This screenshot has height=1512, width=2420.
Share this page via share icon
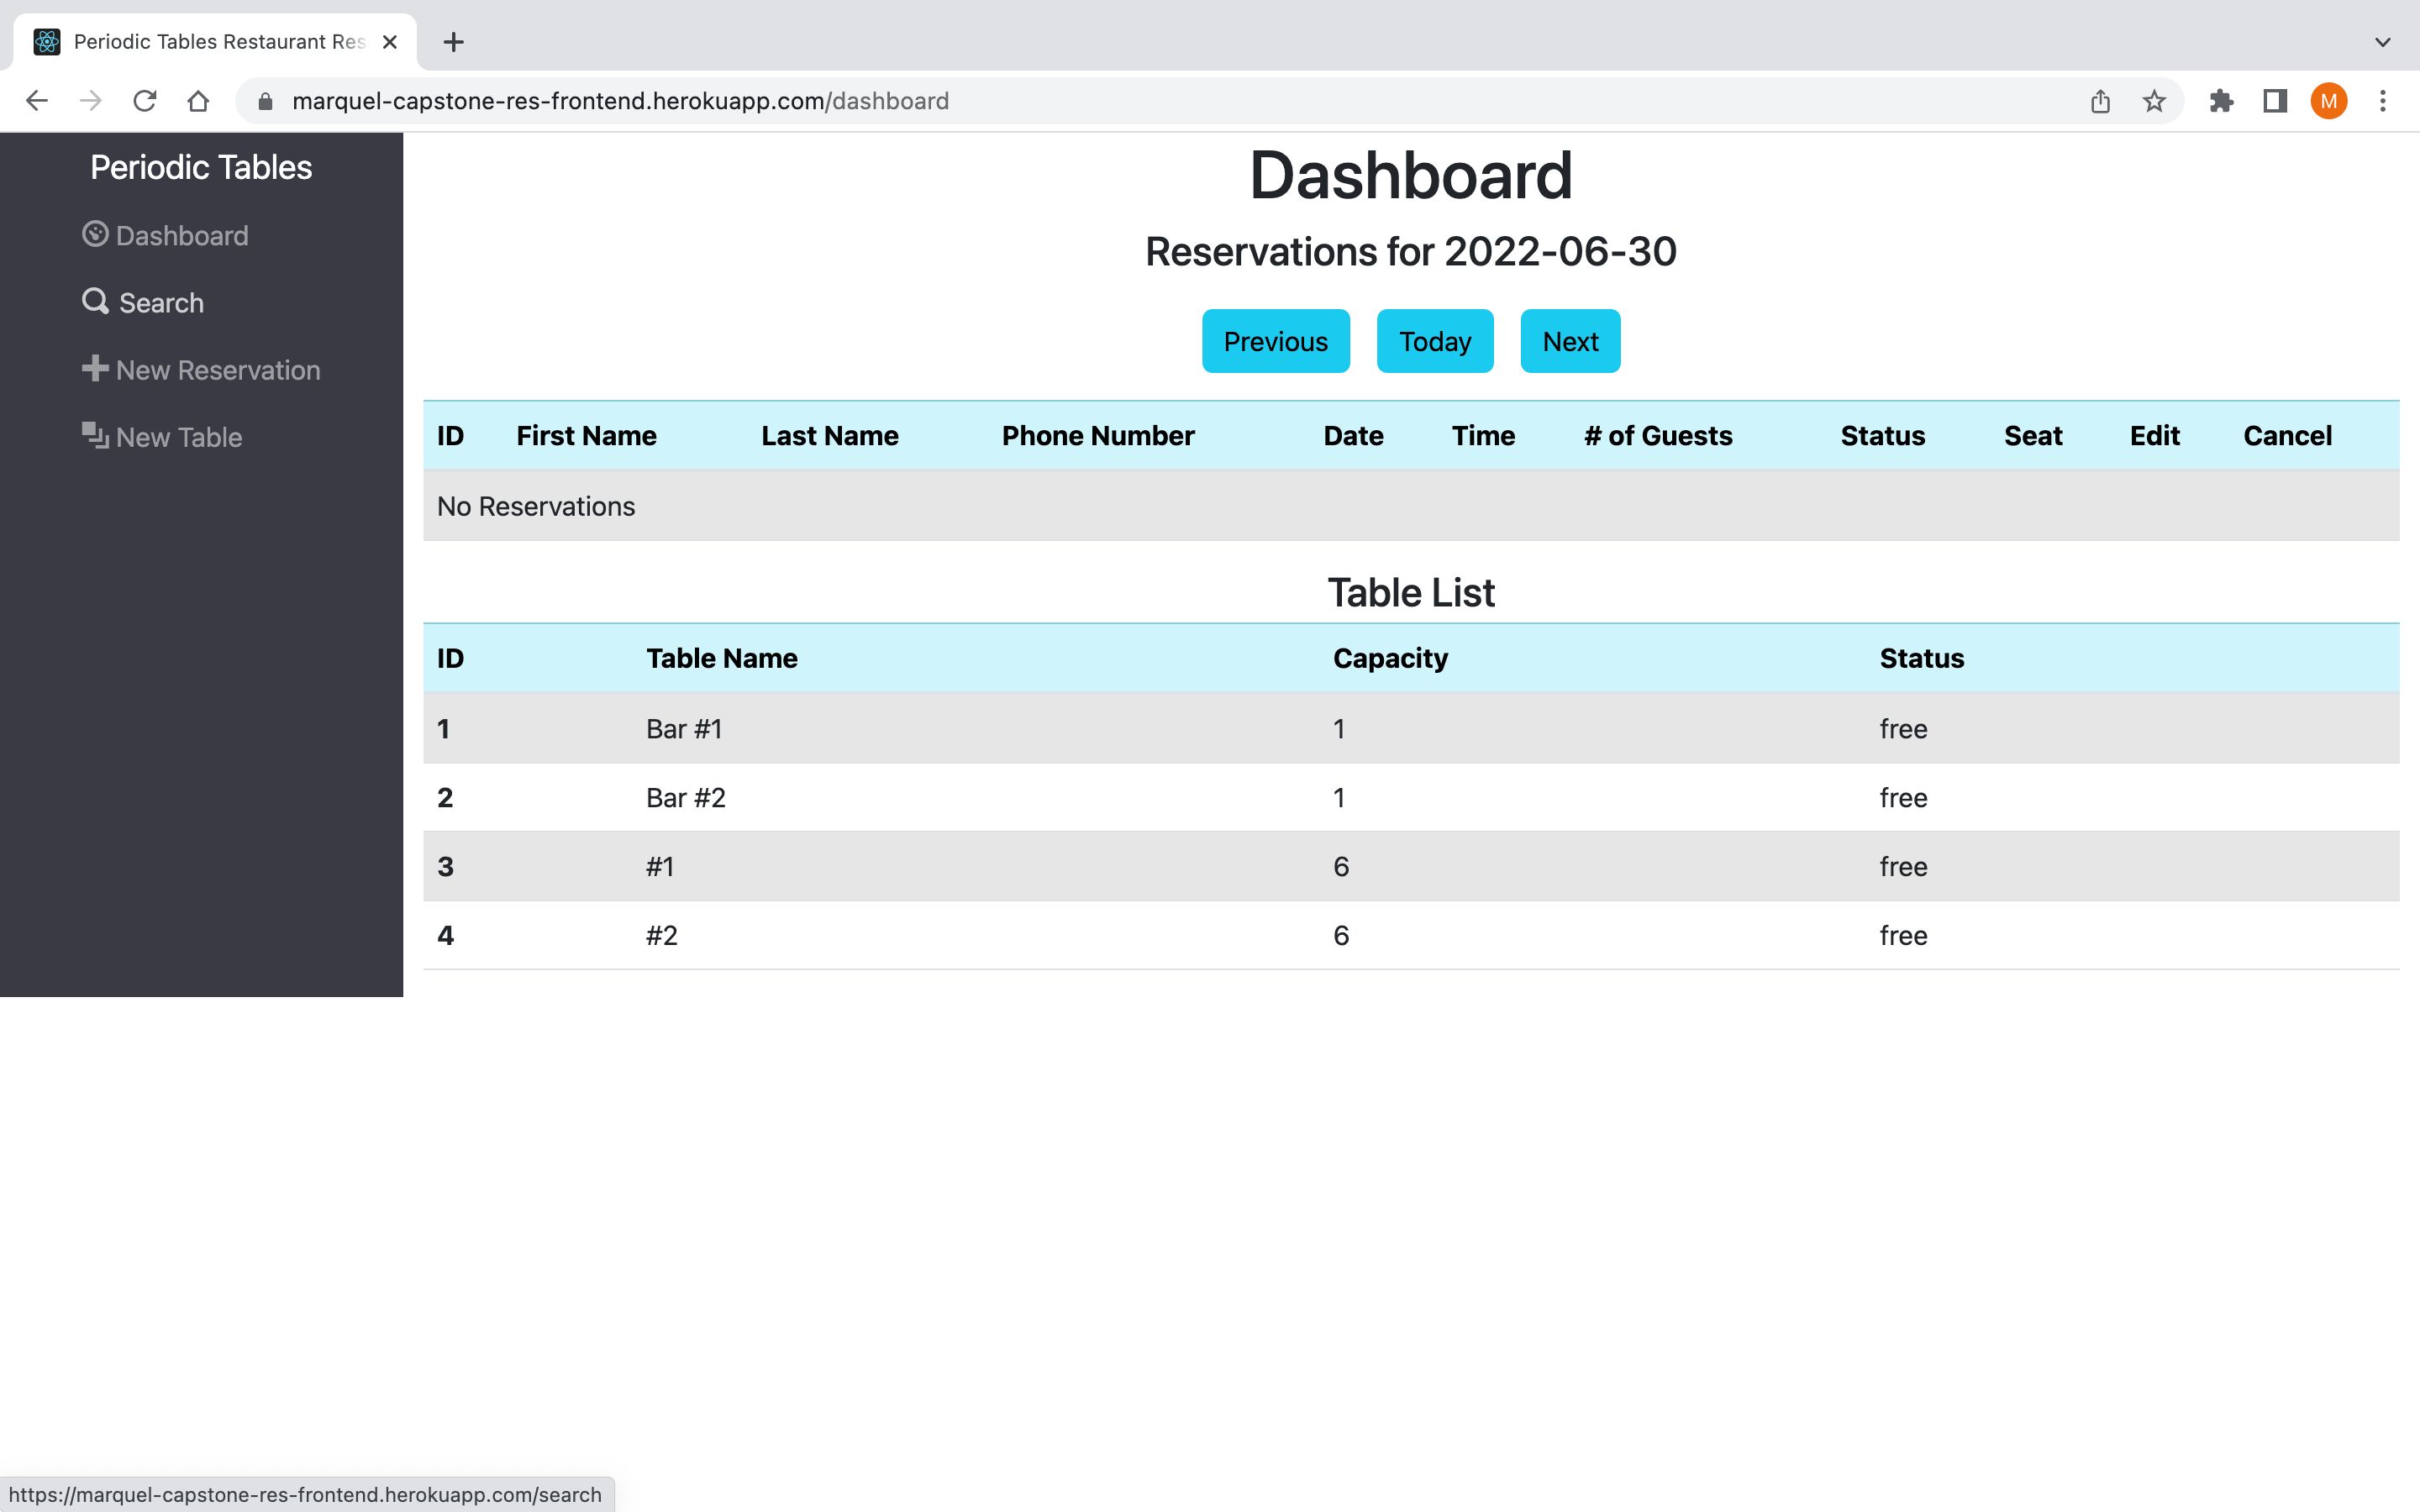click(x=2100, y=101)
